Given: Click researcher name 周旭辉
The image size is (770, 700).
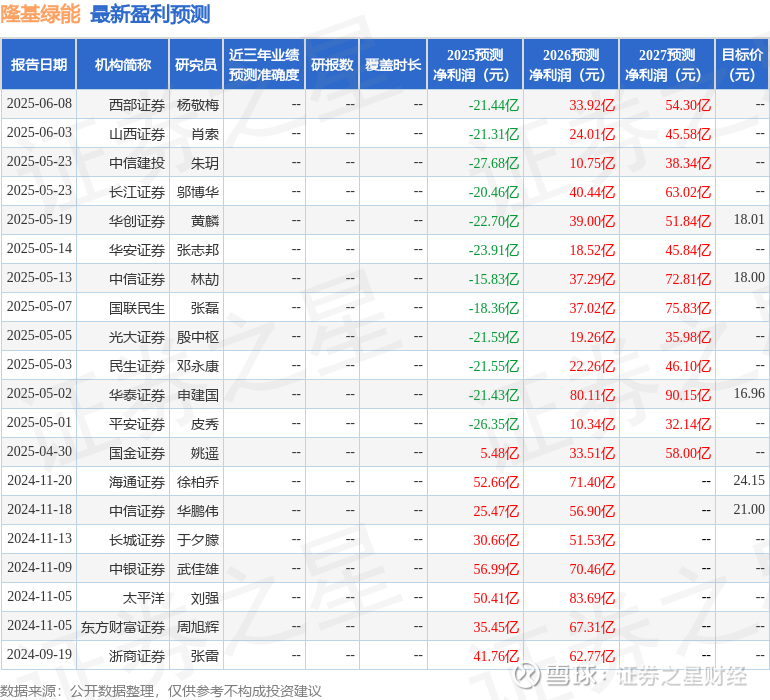Looking at the screenshot, I should tap(198, 627).
